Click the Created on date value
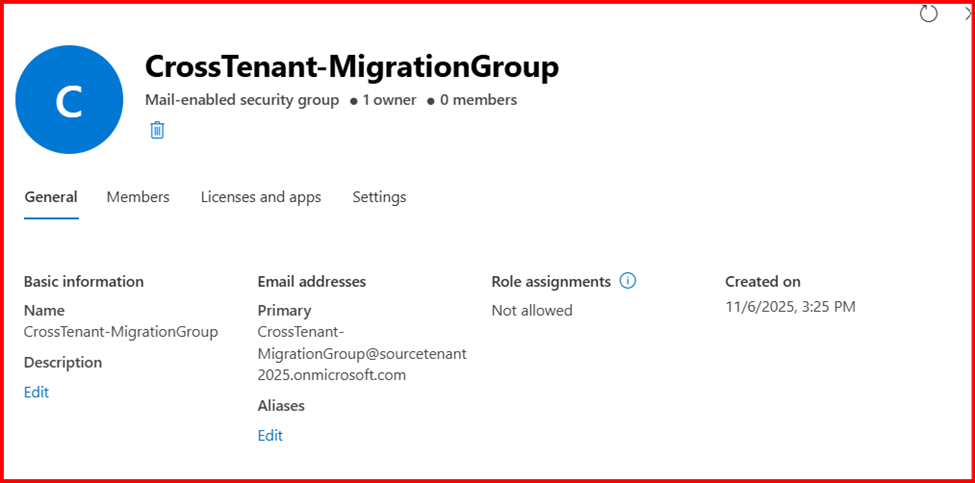 coord(790,307)
